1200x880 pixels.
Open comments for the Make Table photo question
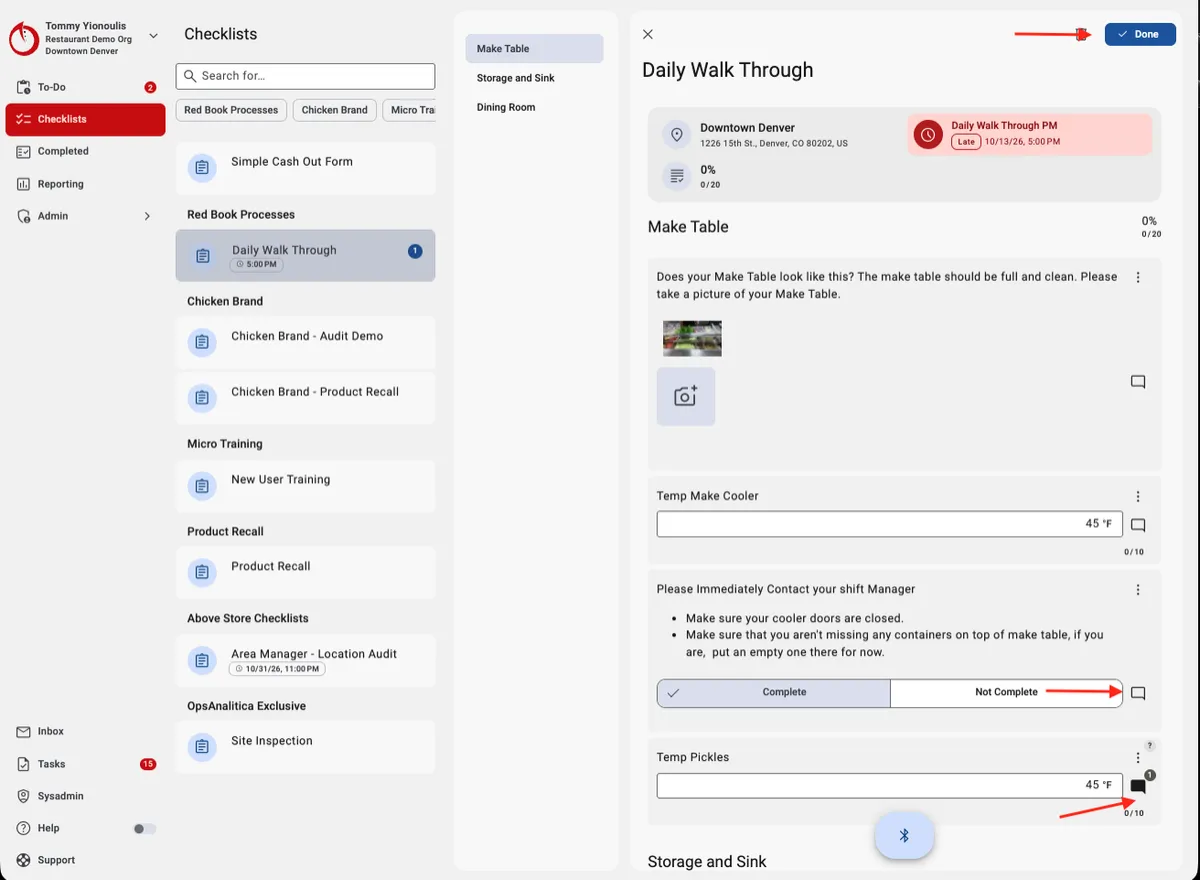(x=1138, y=382)
